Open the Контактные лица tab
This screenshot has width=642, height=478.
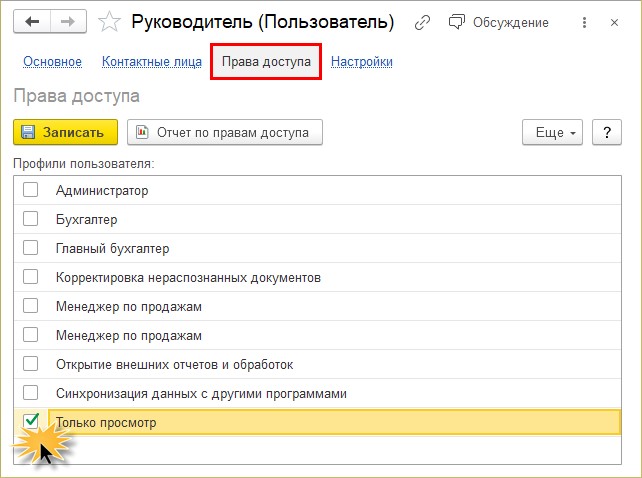[152, 61]
